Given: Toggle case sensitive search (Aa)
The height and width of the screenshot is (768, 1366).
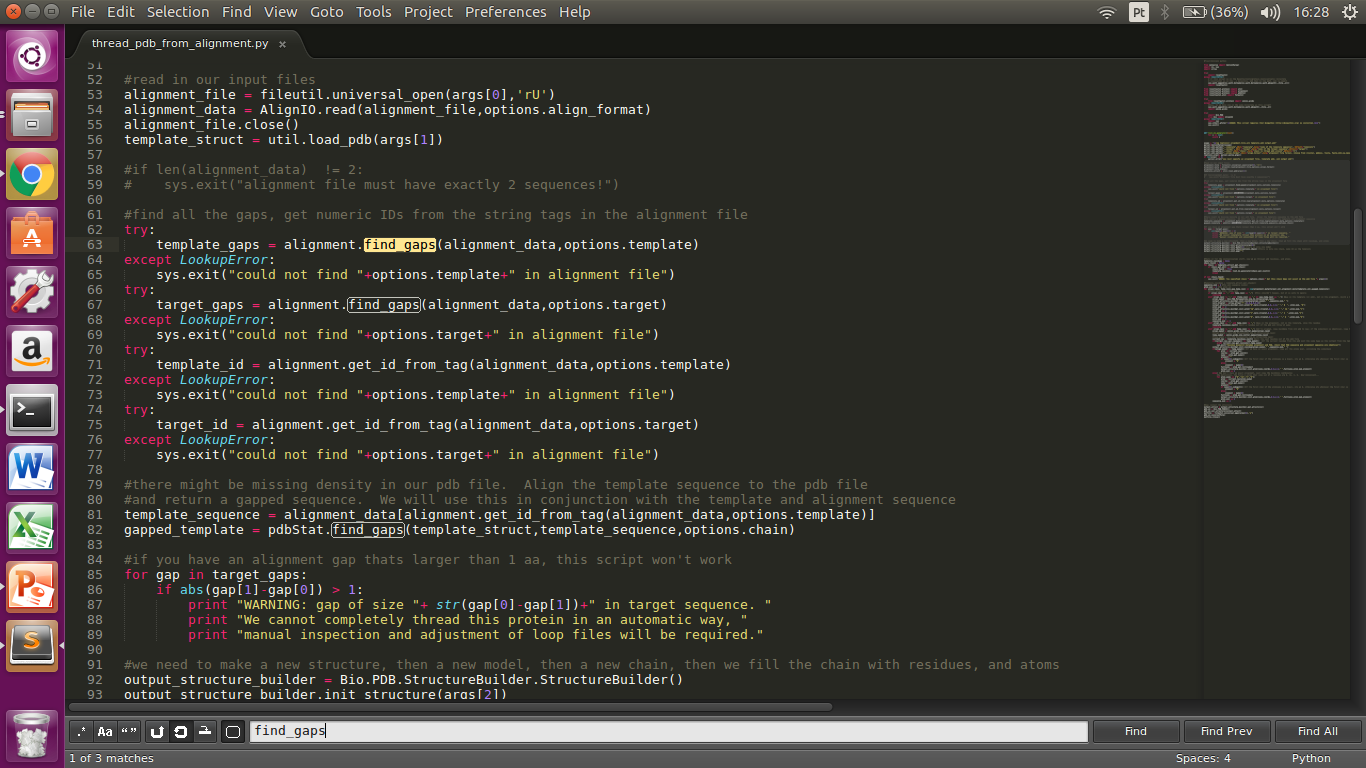Looking at the screenshot, I should pos(105,731).
